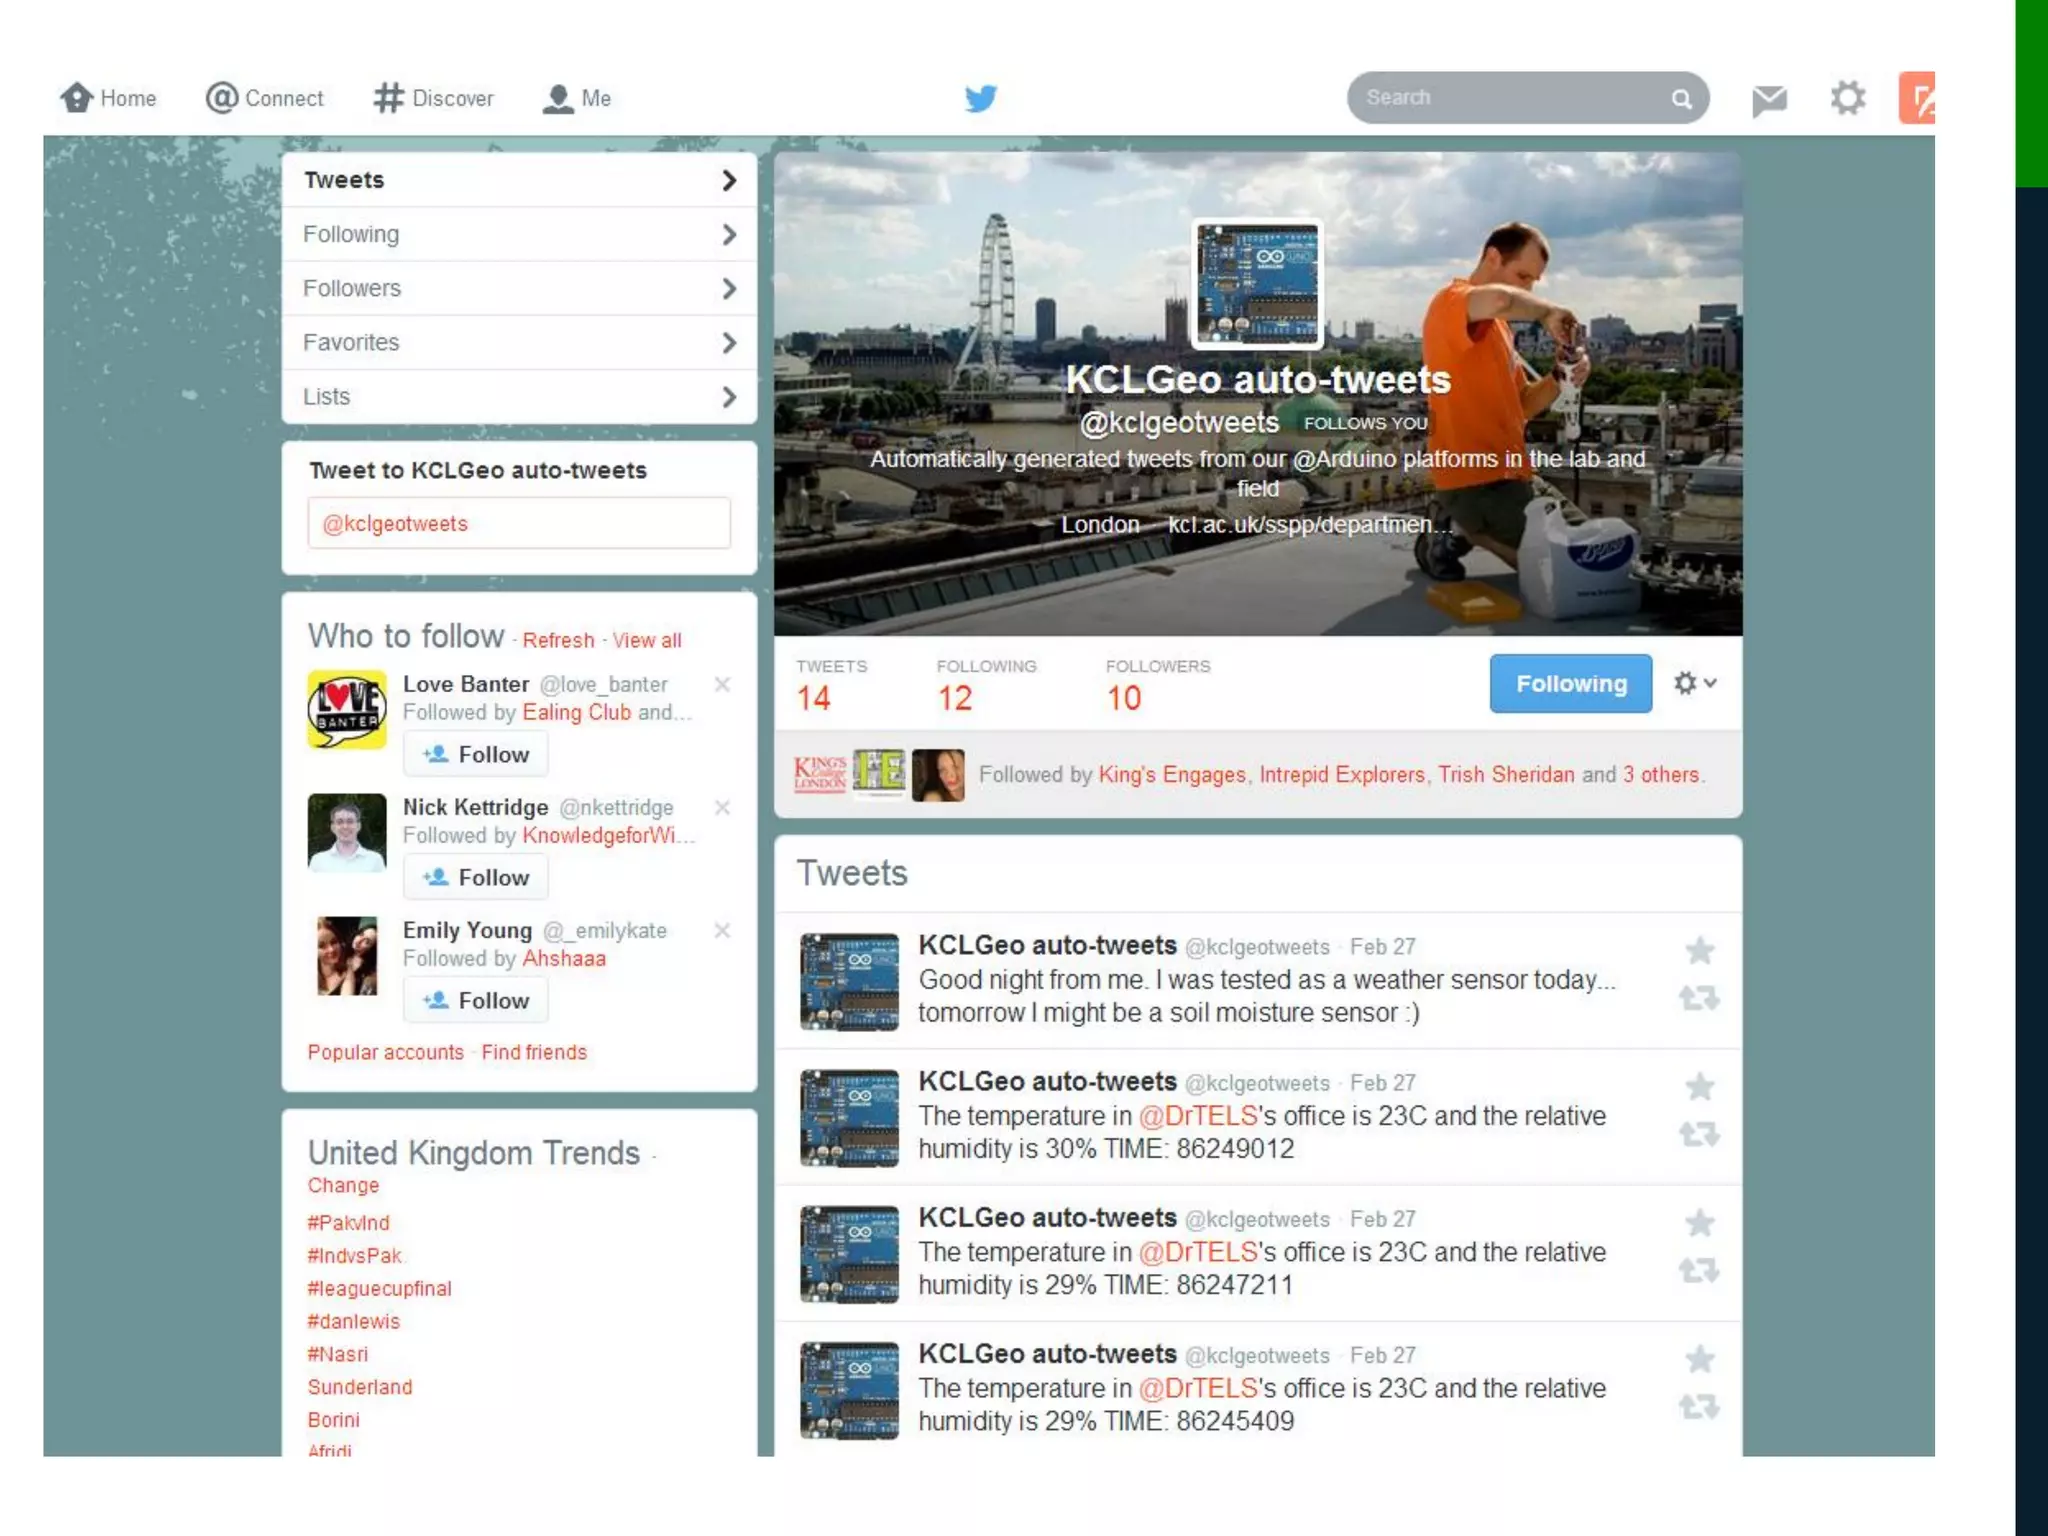The width and height of the screenshot is (2048, 1536).
Task: Retweet the humidity 30% tweet
Action: tap(1699, 1134)
